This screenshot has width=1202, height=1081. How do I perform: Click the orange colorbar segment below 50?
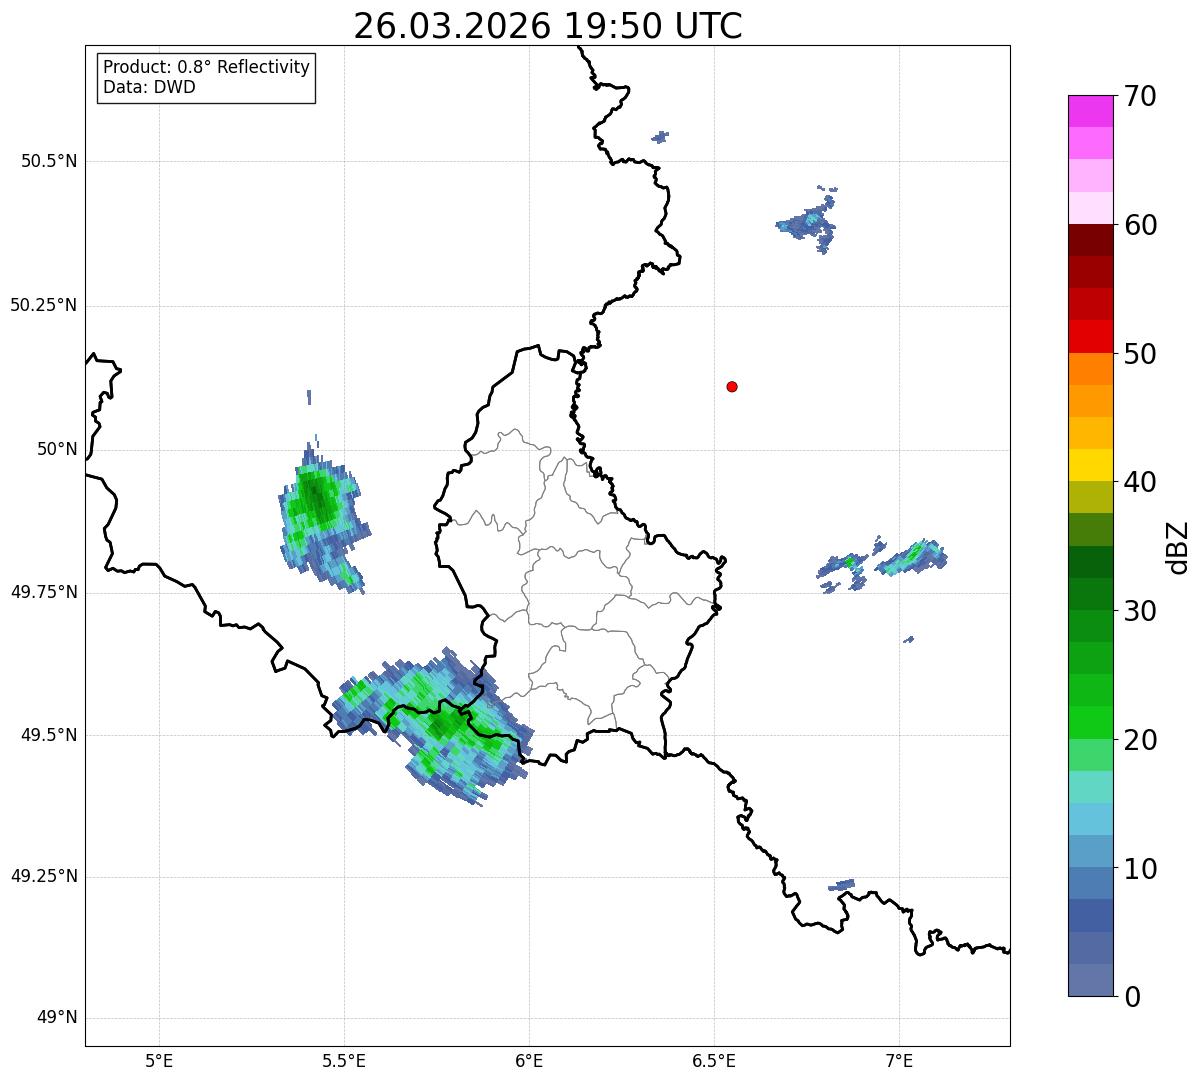point(1091,369)
